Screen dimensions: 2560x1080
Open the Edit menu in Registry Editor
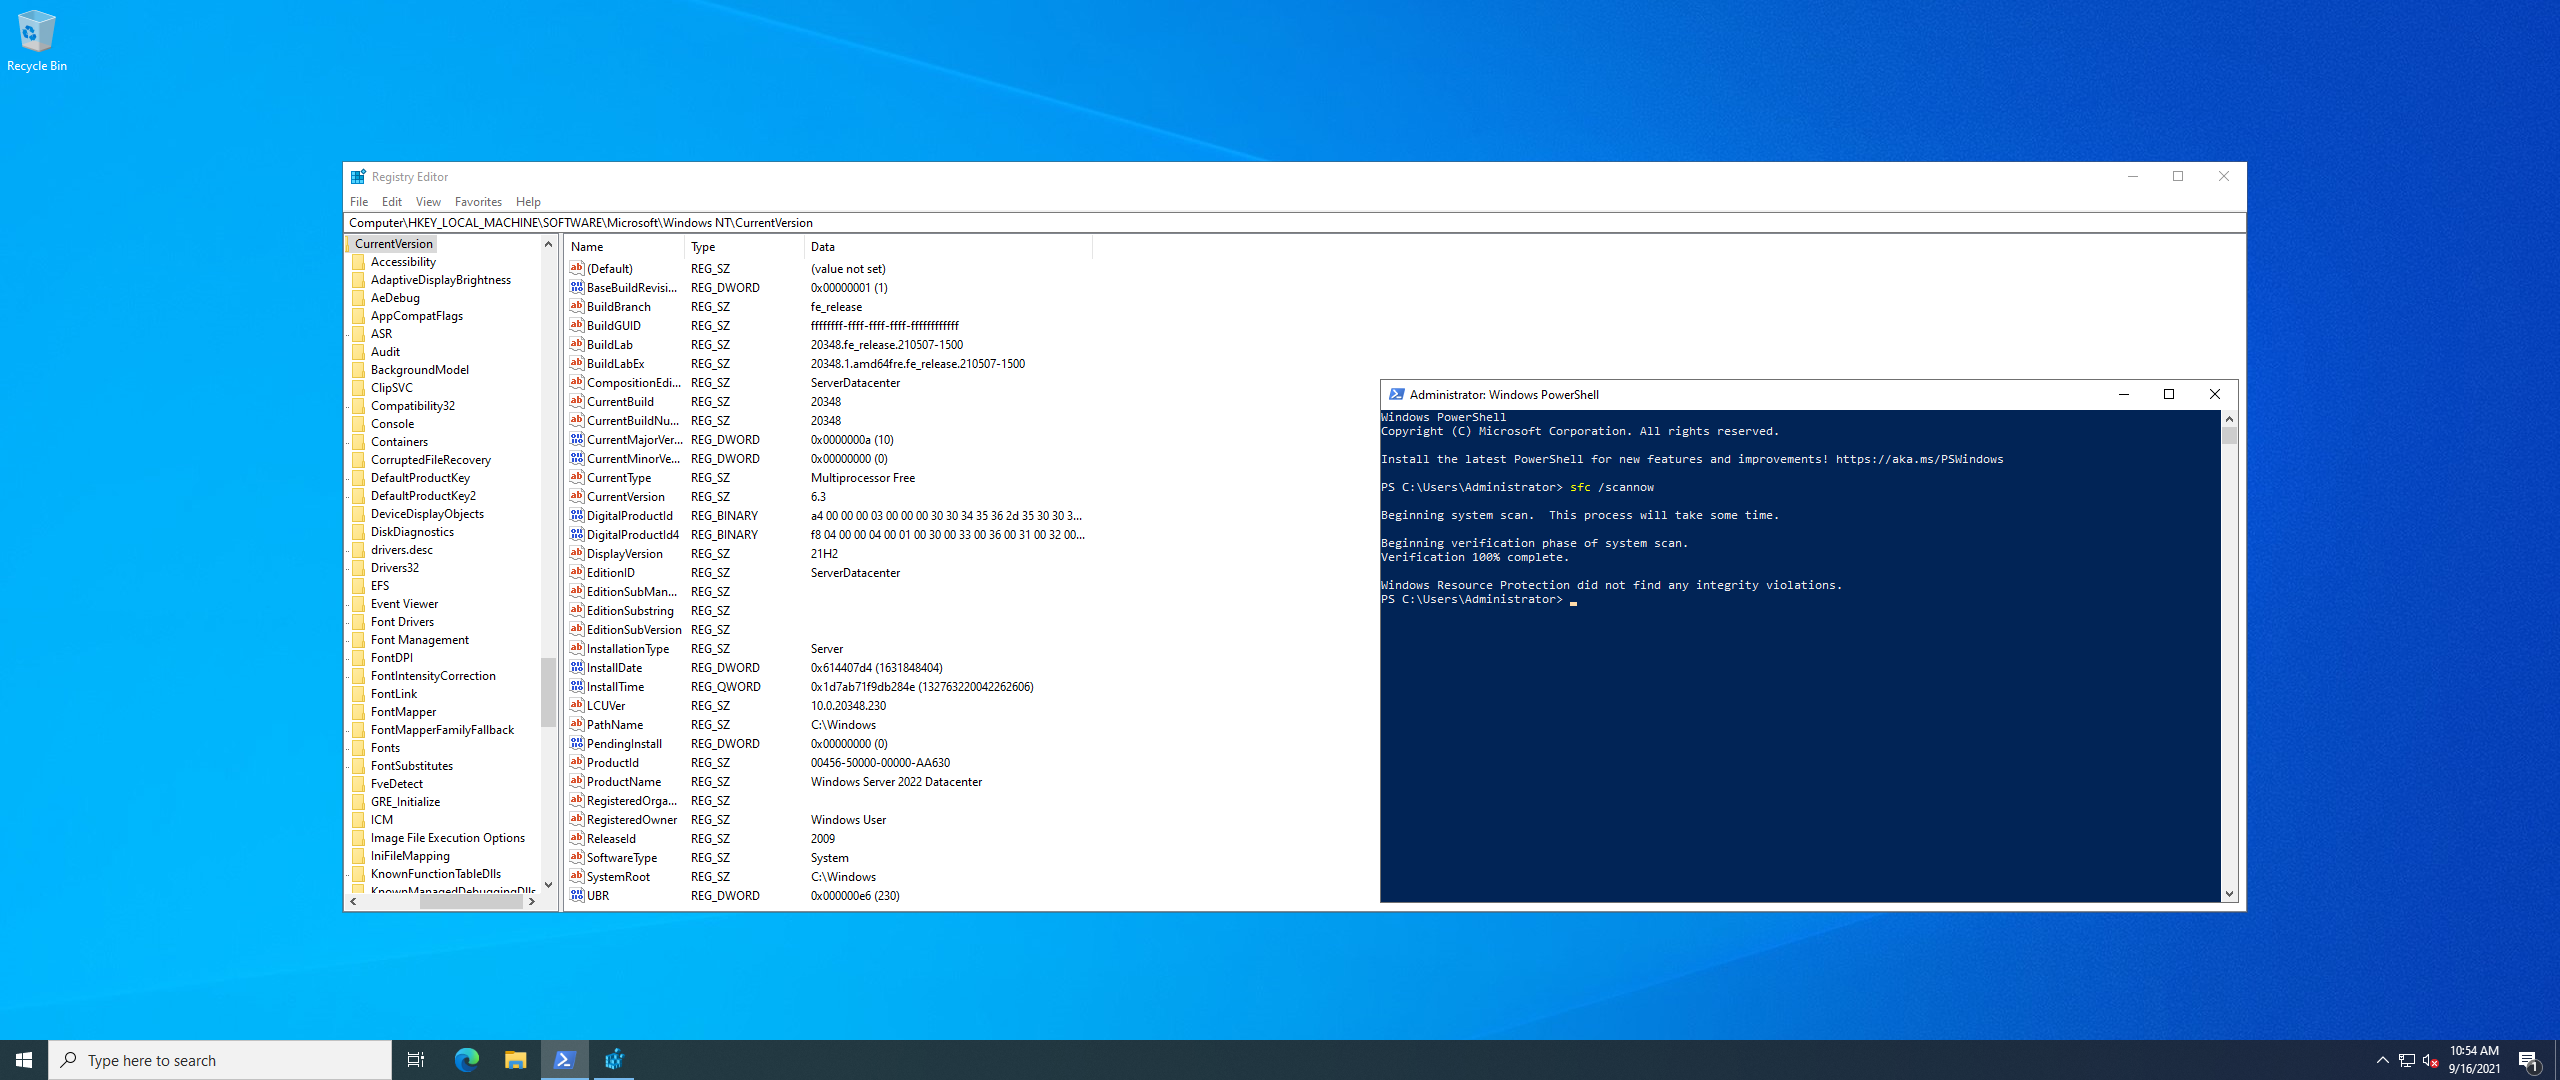coord(391,202)
